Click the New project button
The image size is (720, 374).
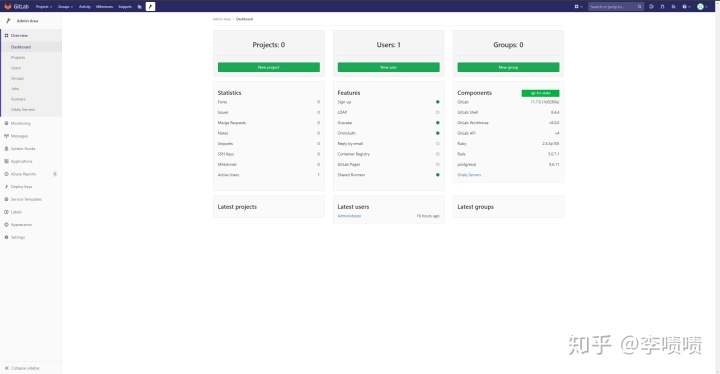[x=269, y=67]
